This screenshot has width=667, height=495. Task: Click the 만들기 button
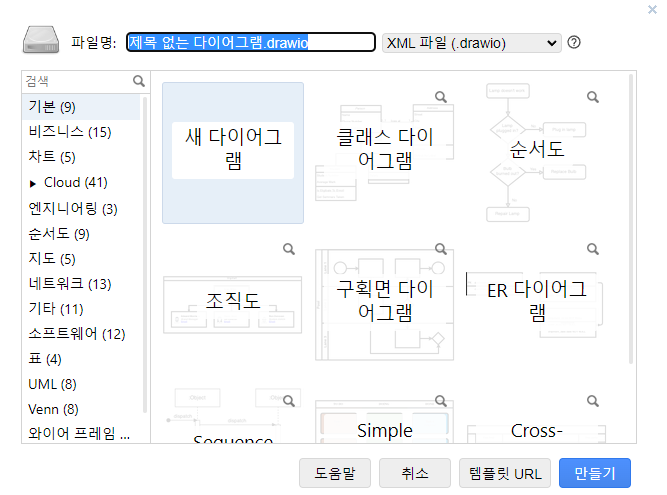595,473
